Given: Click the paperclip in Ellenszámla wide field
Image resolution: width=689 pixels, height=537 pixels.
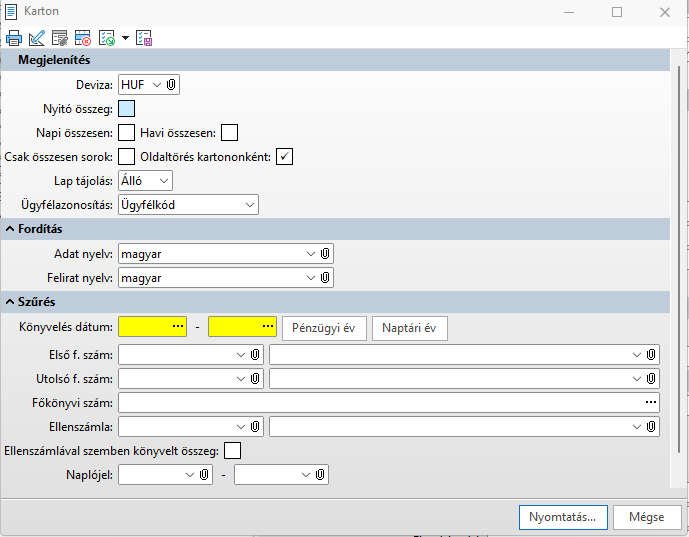Looking at the screenshot, I should click(x=651, y=426).
